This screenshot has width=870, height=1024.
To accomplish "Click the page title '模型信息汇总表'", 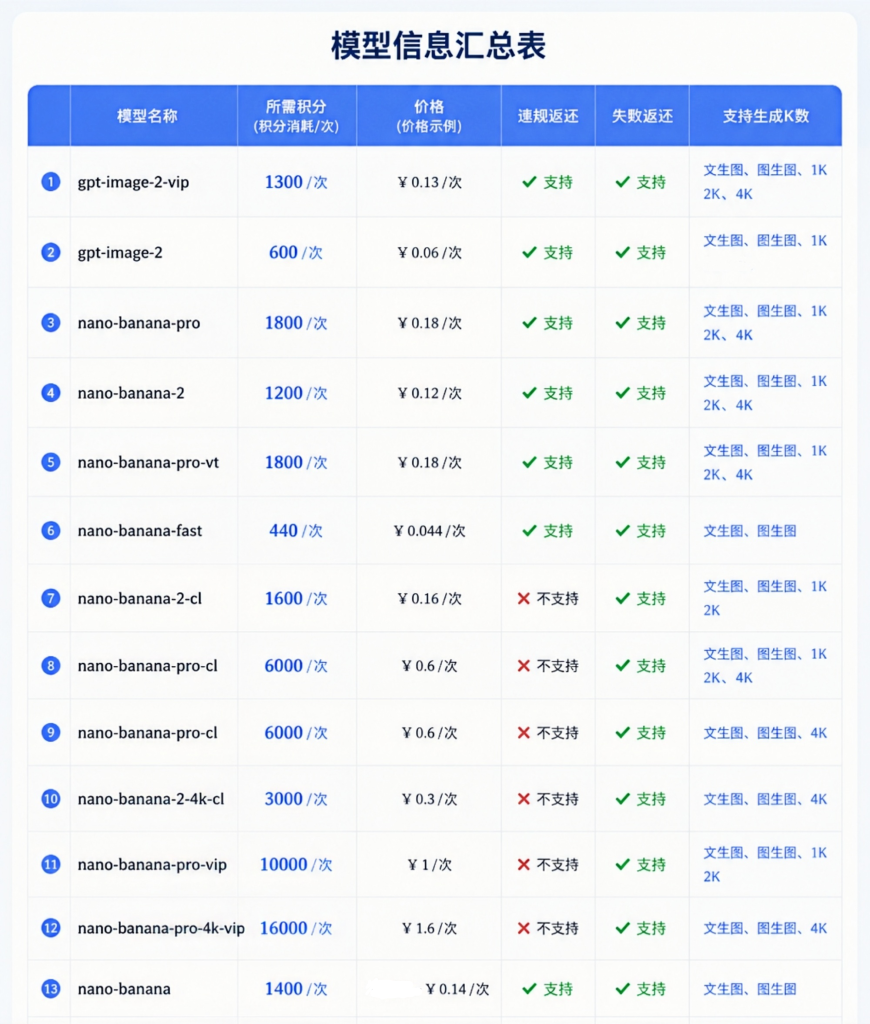I will [x=438, y=46].
